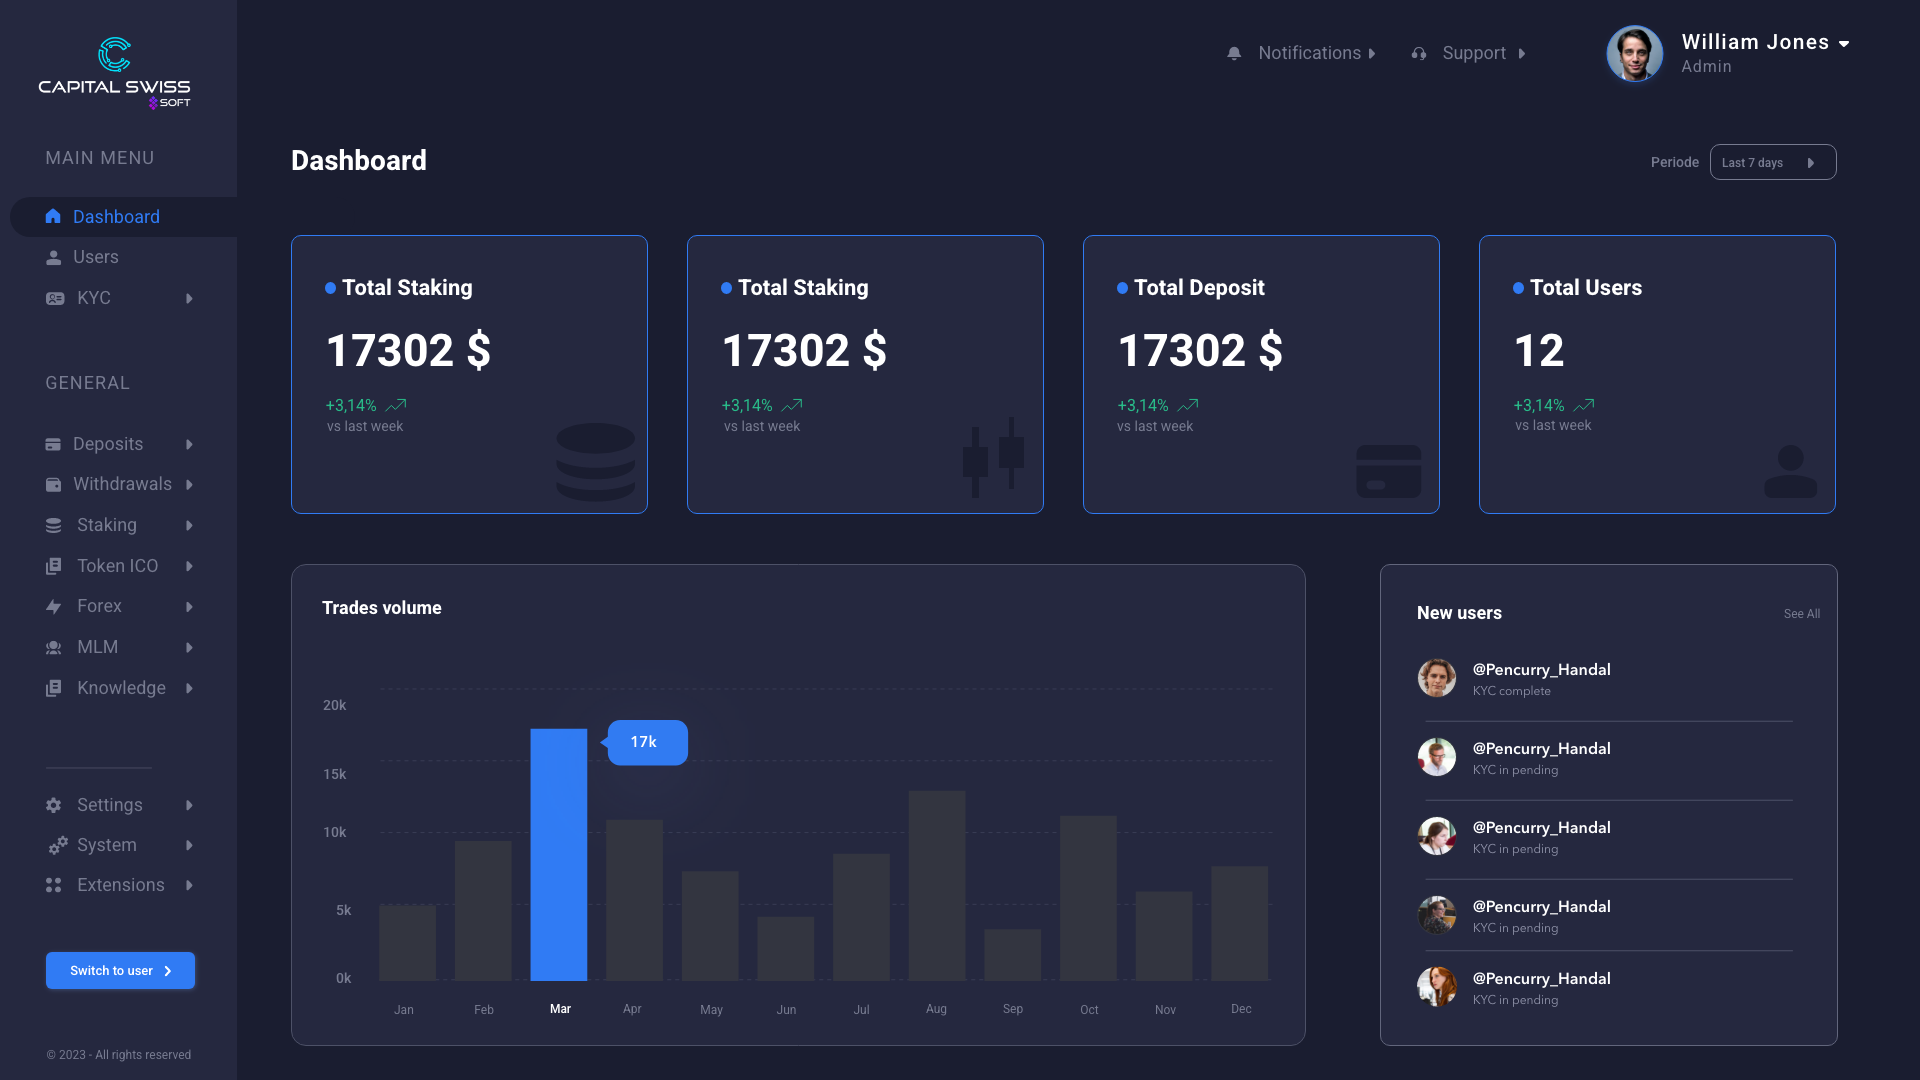
Task: Expand the Deposits submenu arrow
Action: click(189, 445)
